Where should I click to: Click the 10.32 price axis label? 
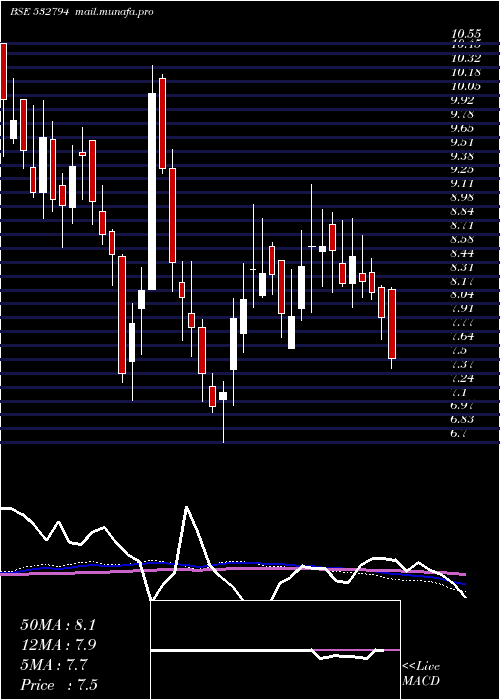pos(466,58)
